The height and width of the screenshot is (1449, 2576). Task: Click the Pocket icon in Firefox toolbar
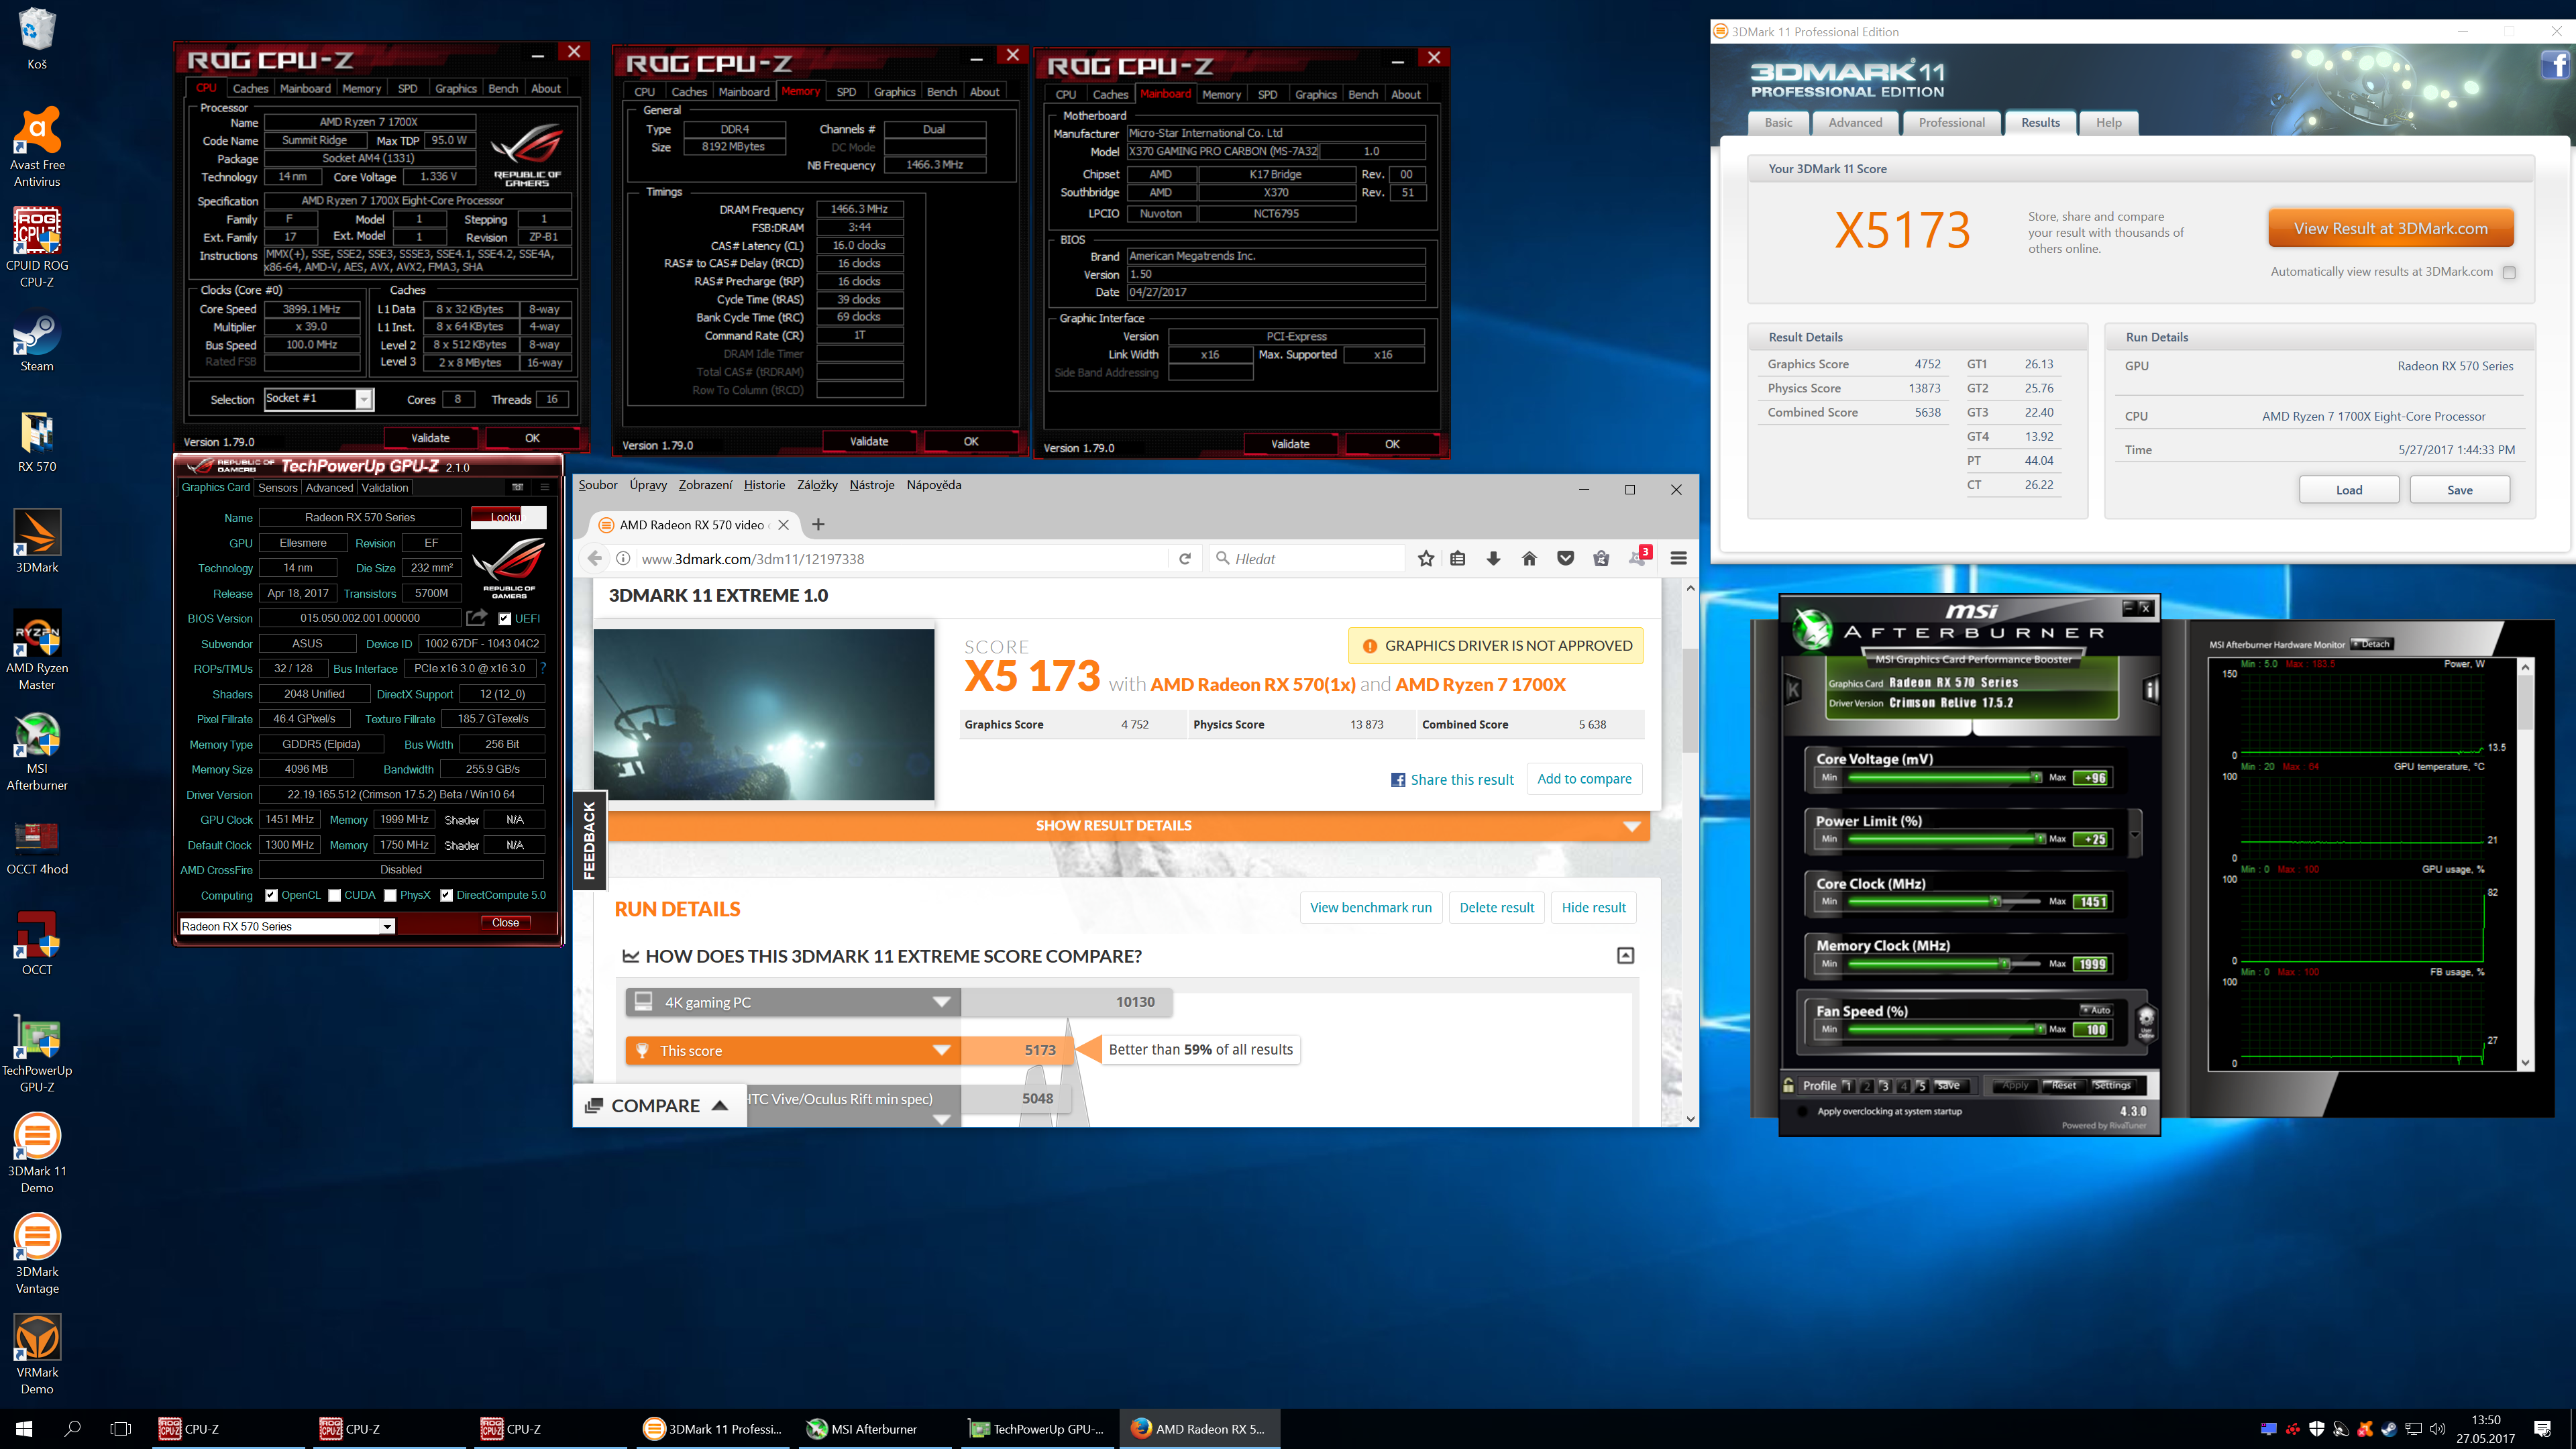pyautogui.click(x=1565, y=559)
